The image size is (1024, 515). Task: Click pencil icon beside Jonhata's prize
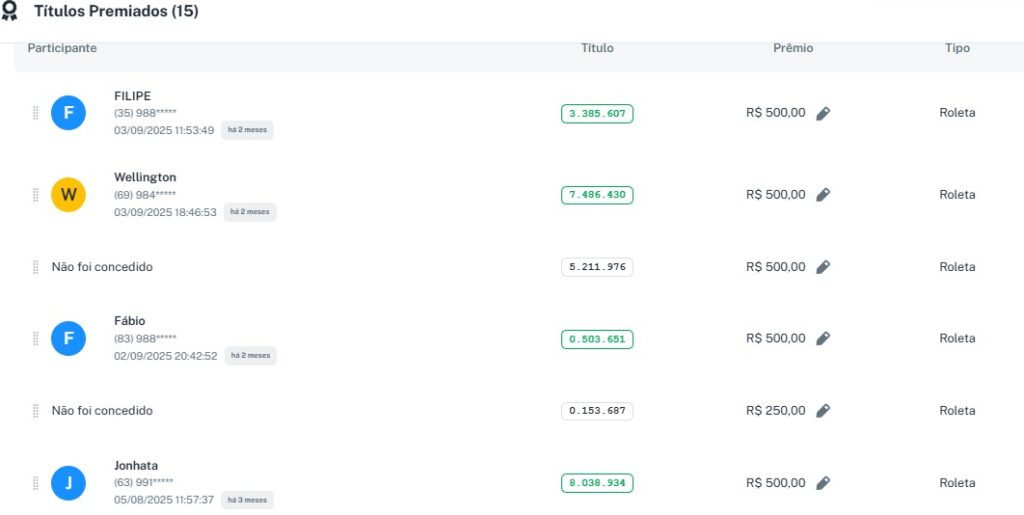(x=823, y=483)
